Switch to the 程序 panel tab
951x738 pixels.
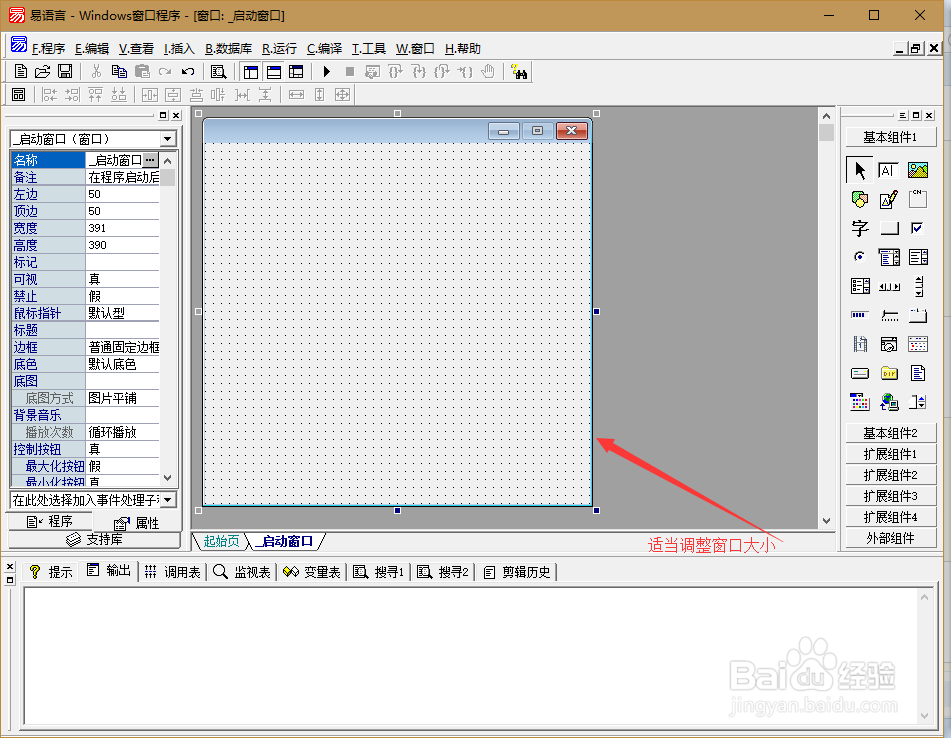tap(50, 522)
